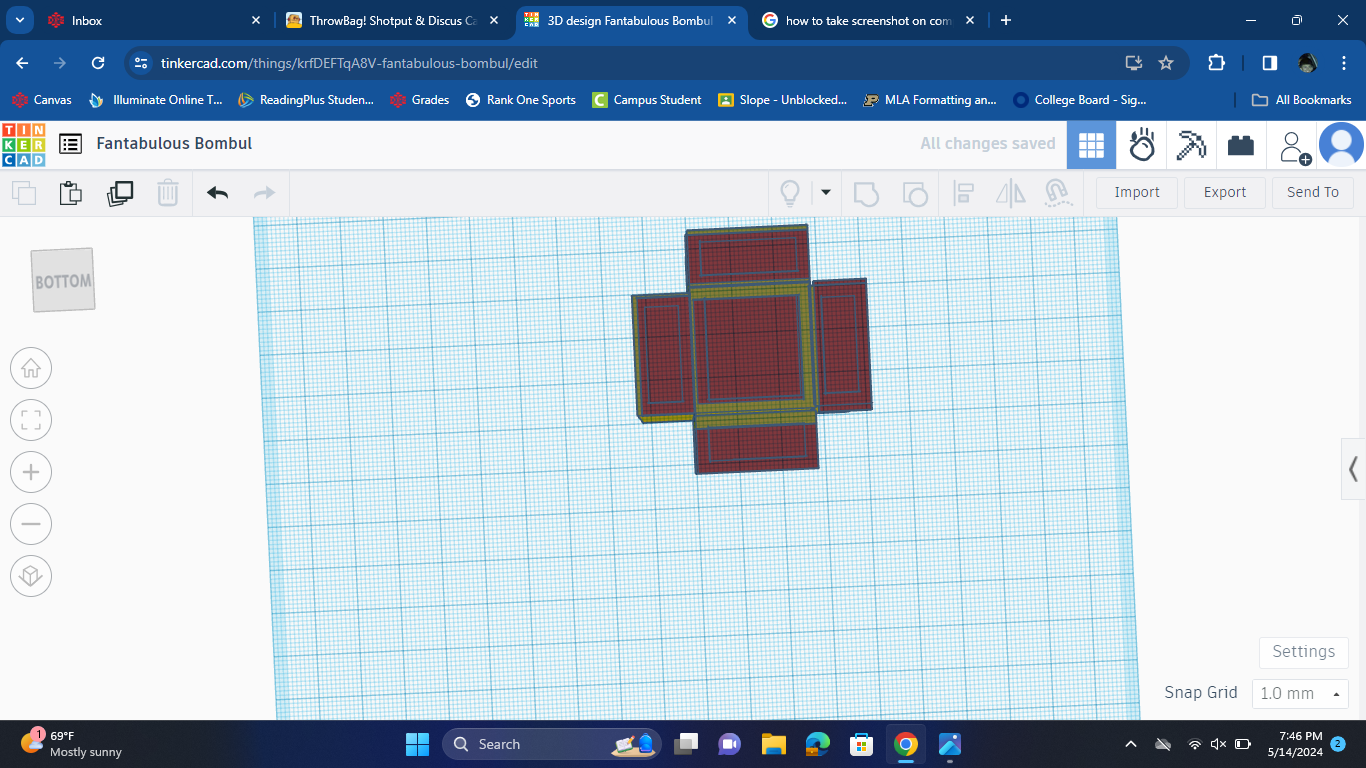Click the Fit all in view icon

click(x=31, y=420)
